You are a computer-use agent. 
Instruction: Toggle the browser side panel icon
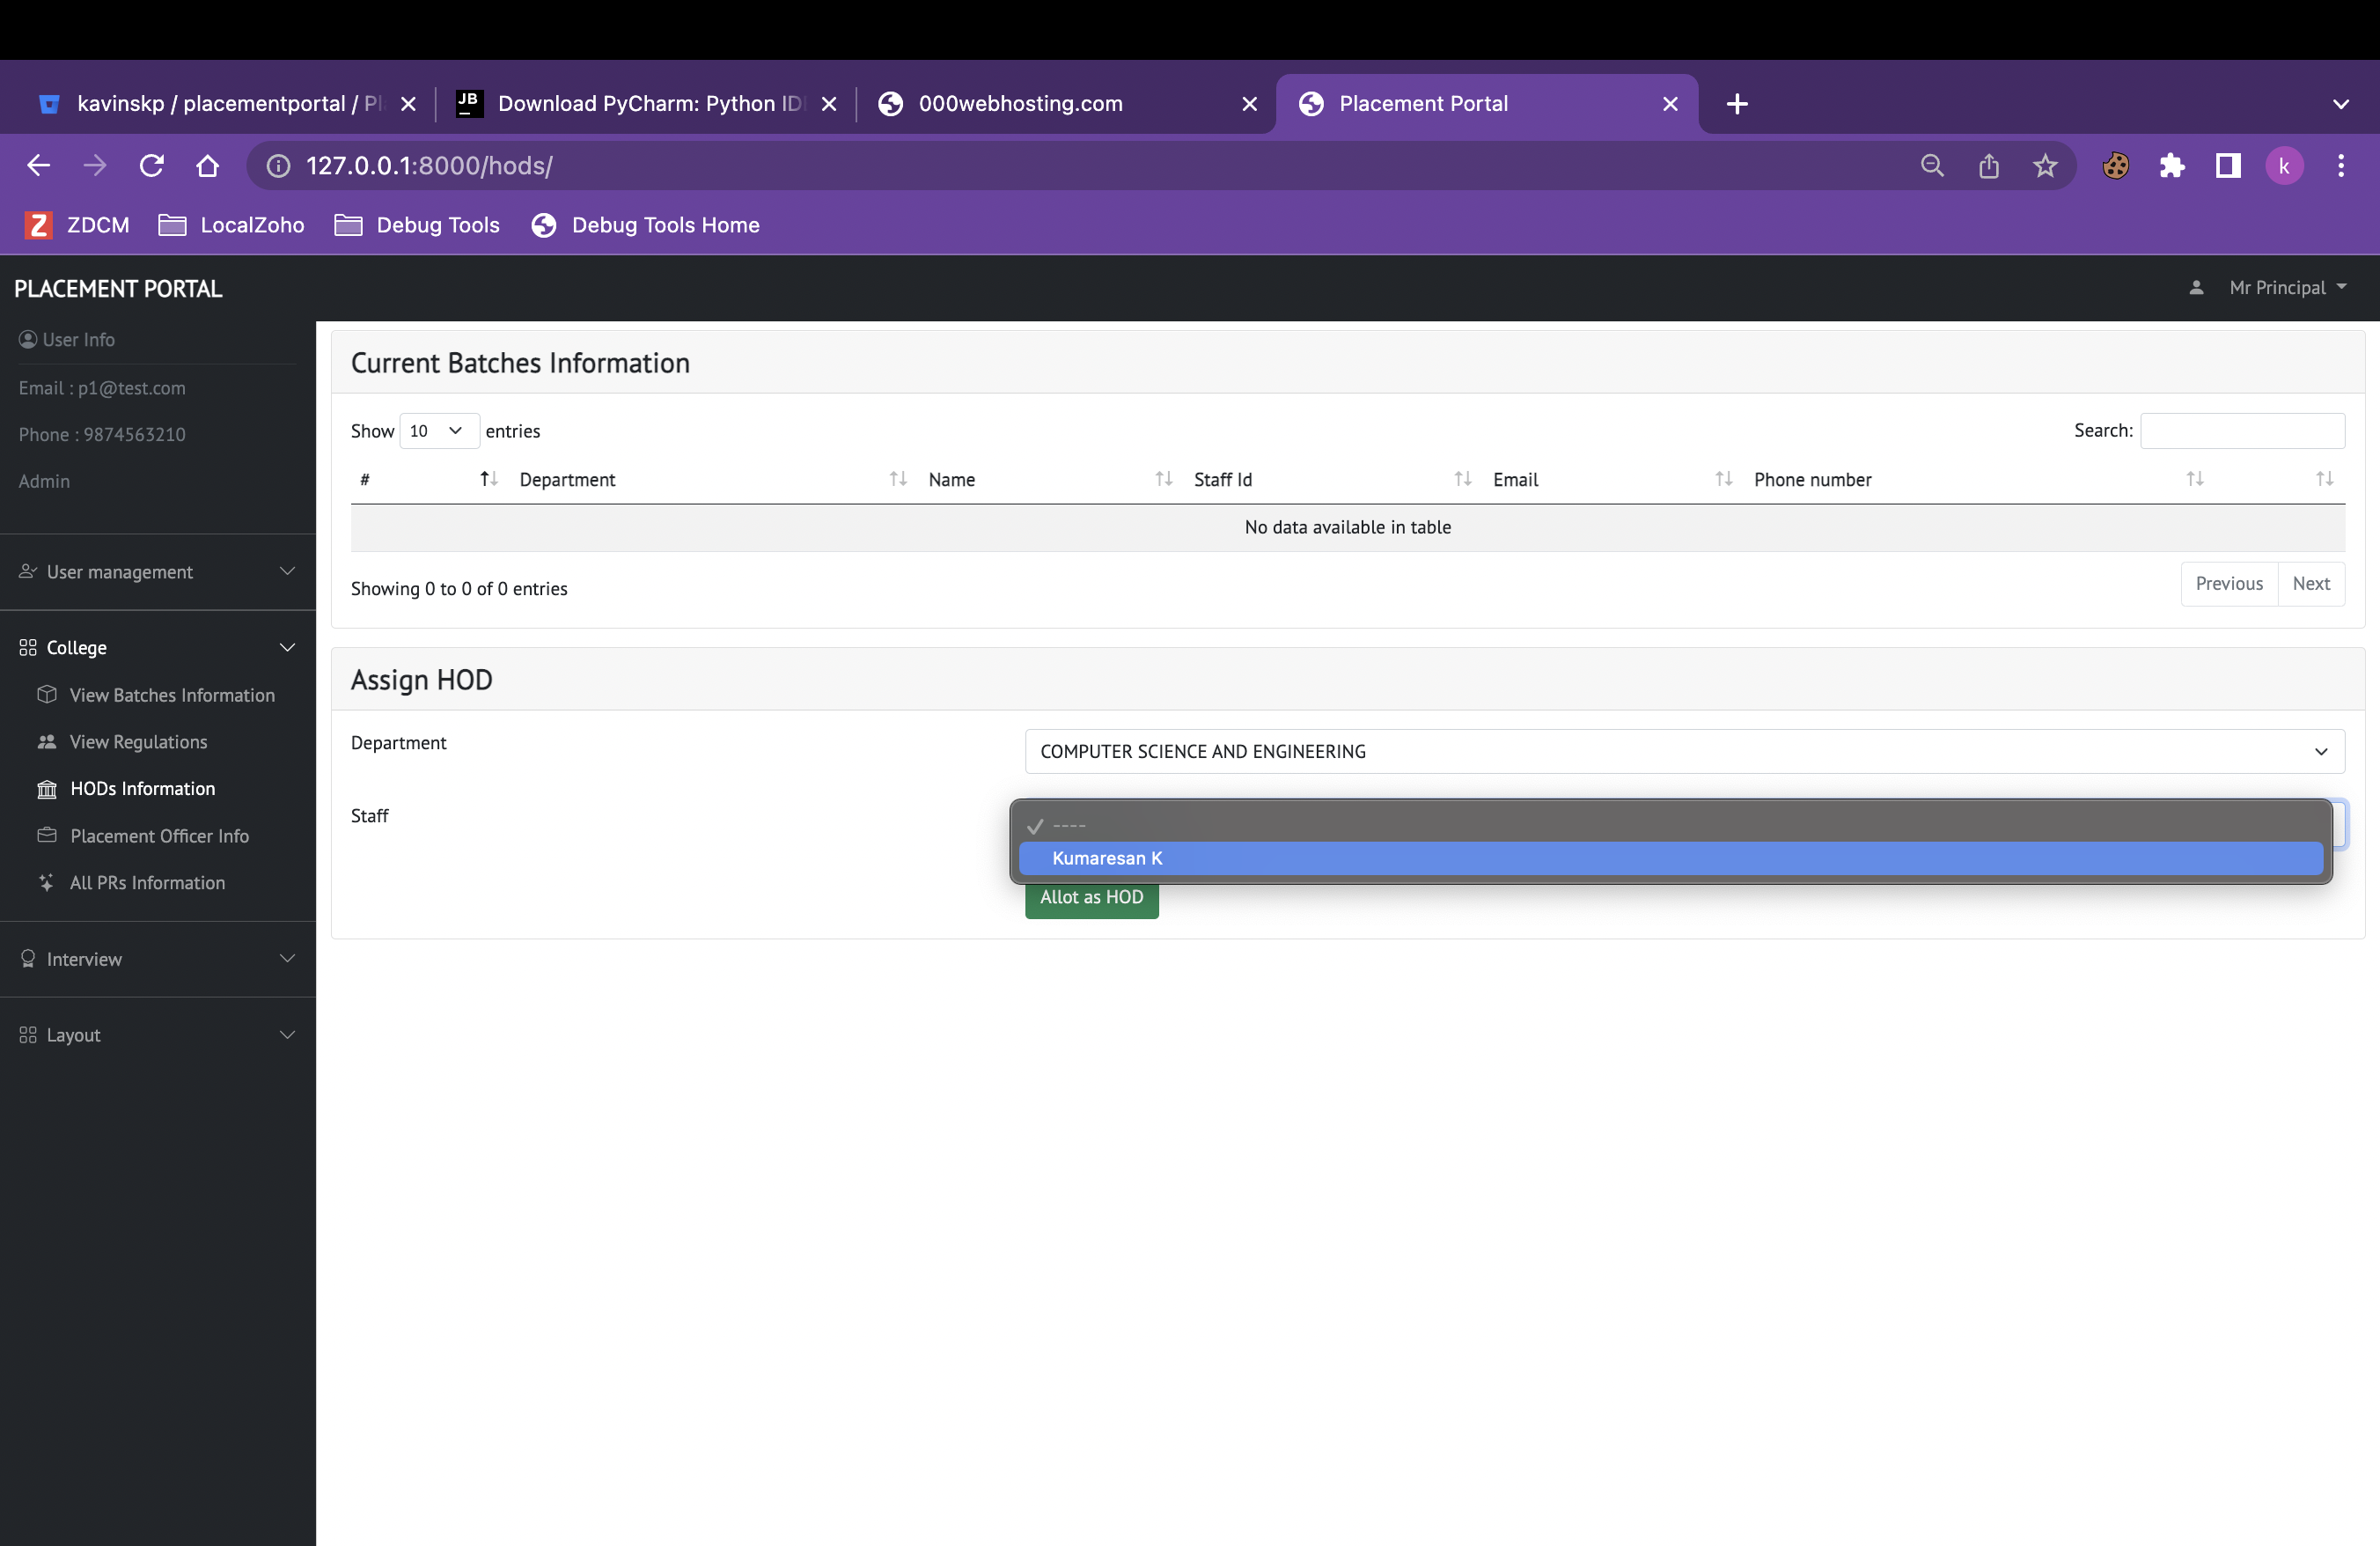(x=2228, y=165)
